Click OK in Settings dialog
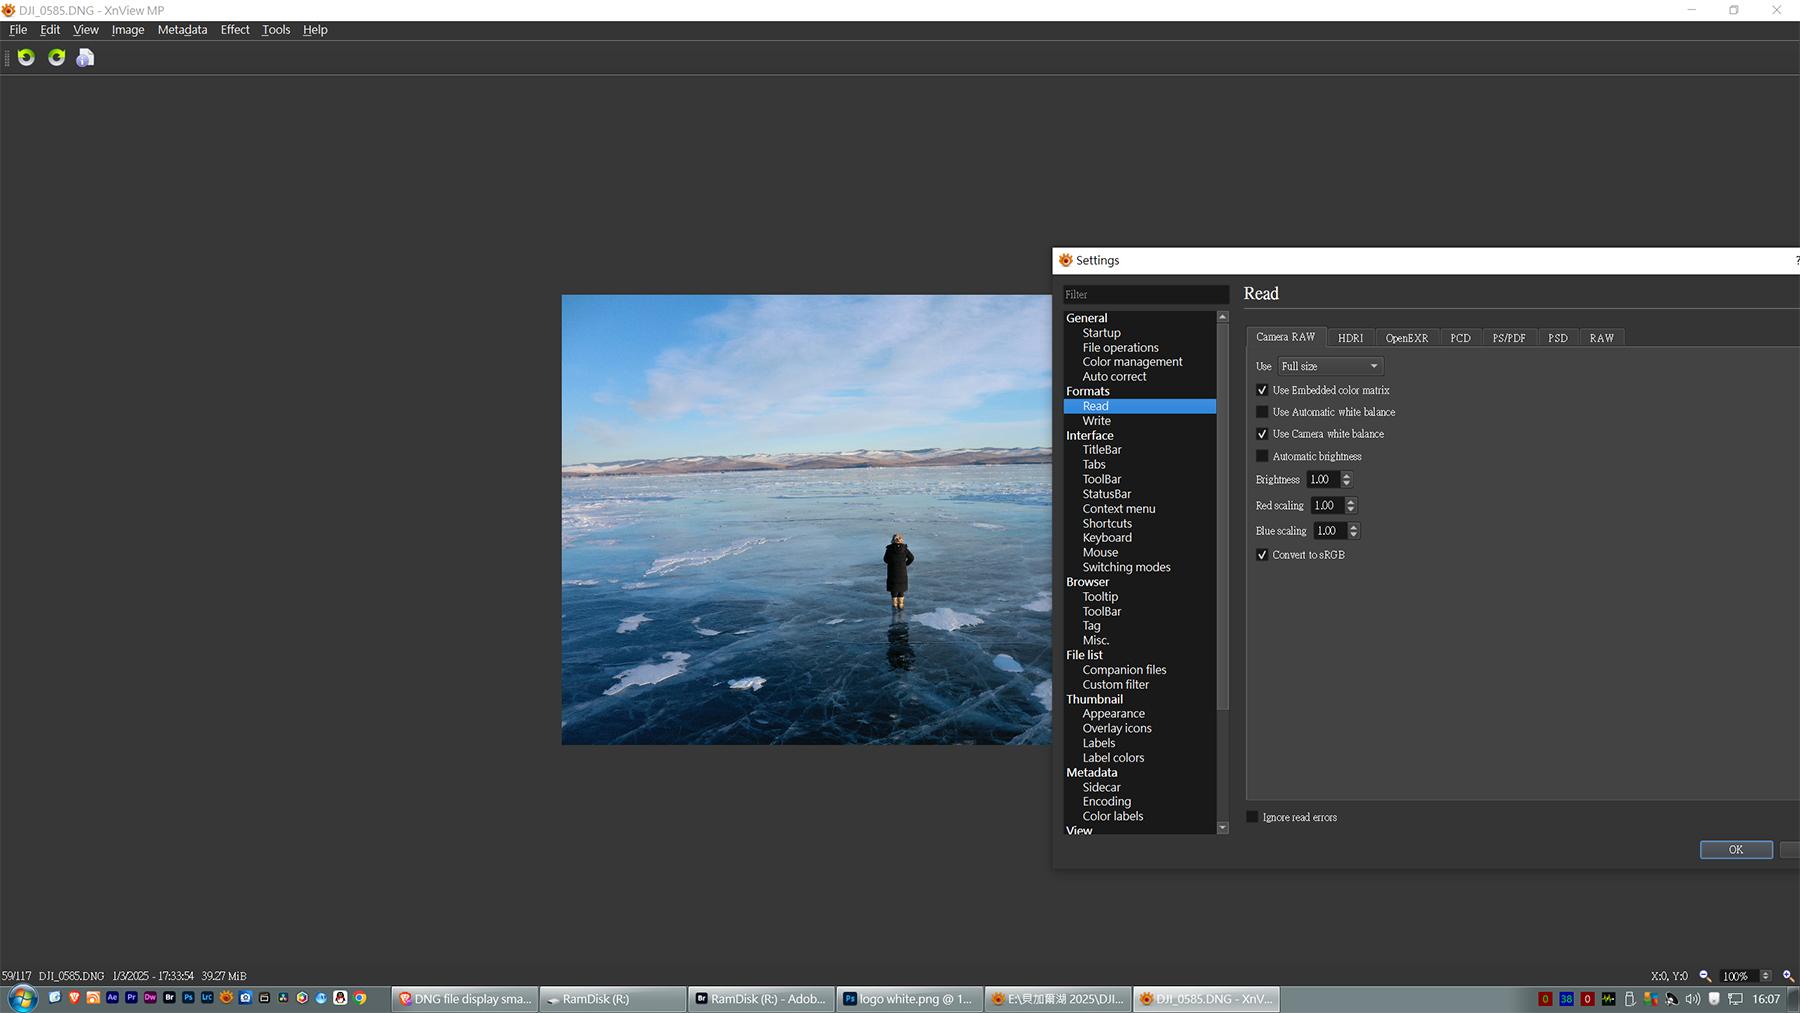1800x1013 pixels. pyautogui.click(x=1736, y=850)
